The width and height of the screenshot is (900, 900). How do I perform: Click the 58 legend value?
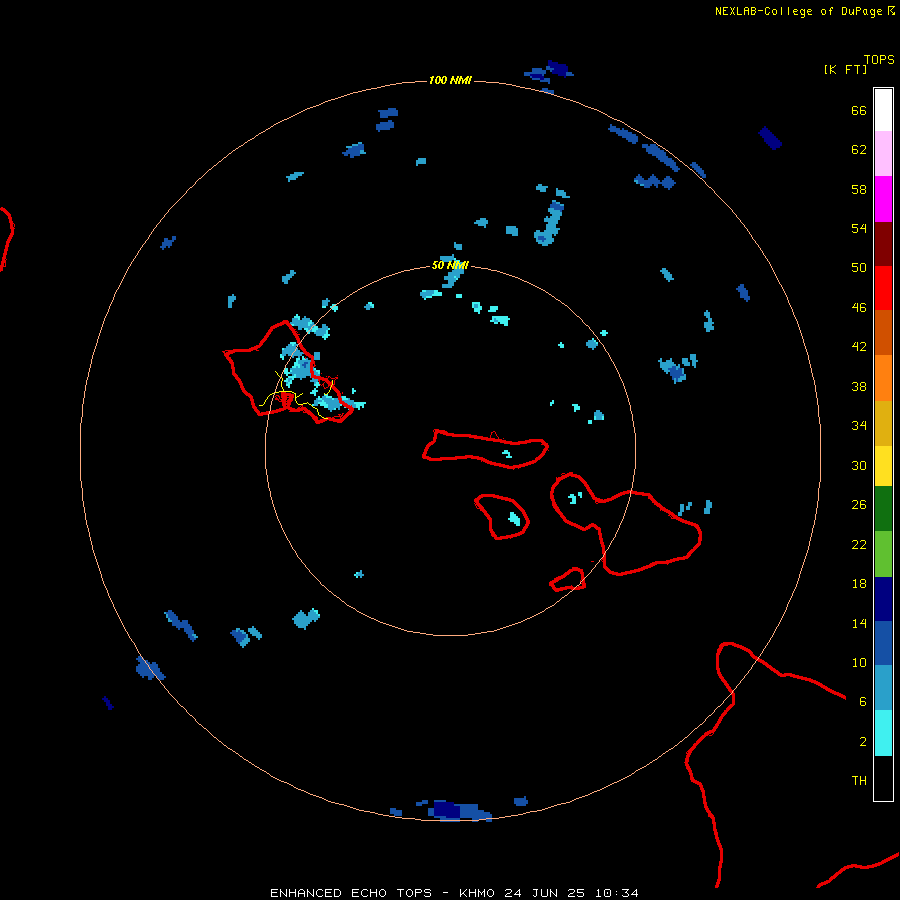tap(859, 189)
